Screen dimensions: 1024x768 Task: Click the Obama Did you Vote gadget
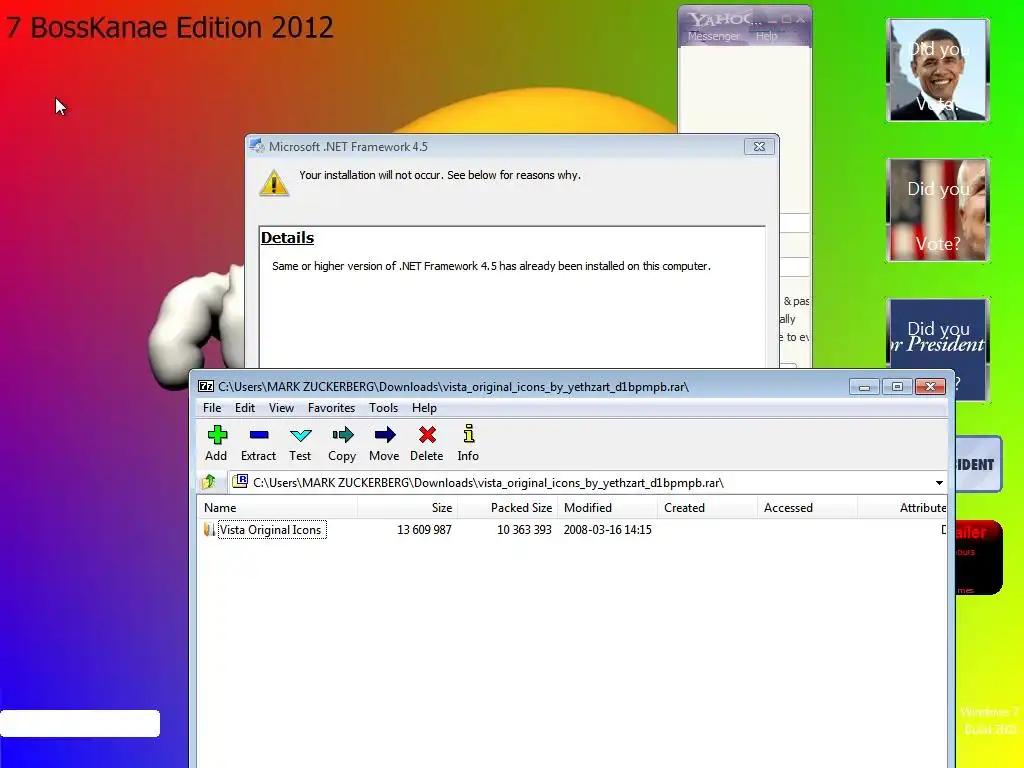[938, 70]
